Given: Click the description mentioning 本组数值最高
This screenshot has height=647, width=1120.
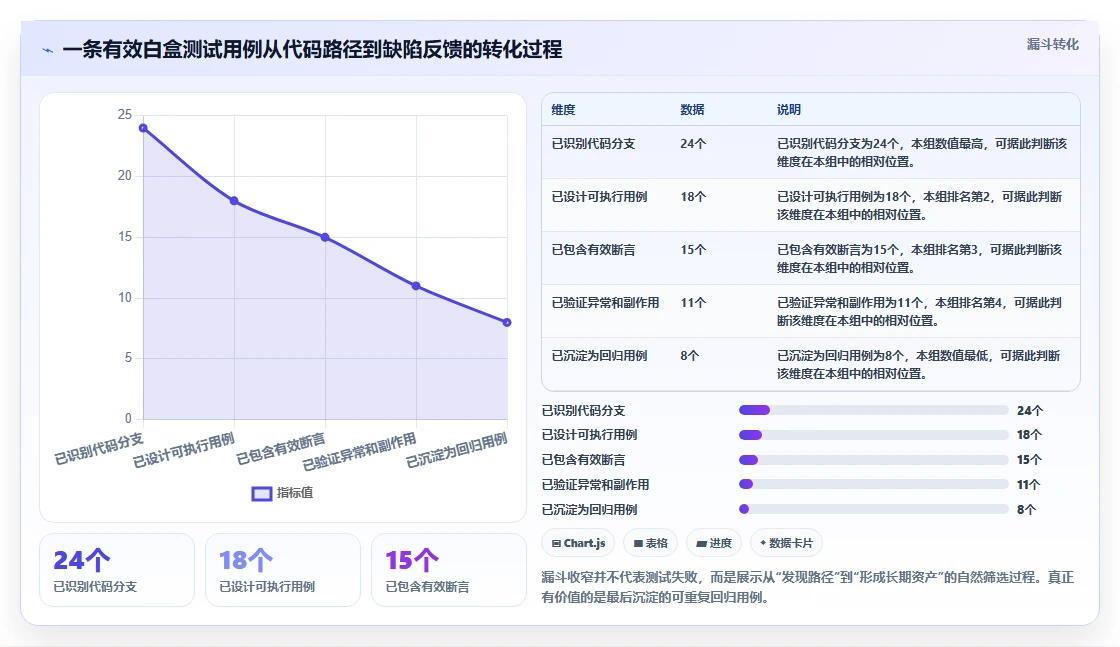Looking at the screenshot, I should tap(921, 153).
